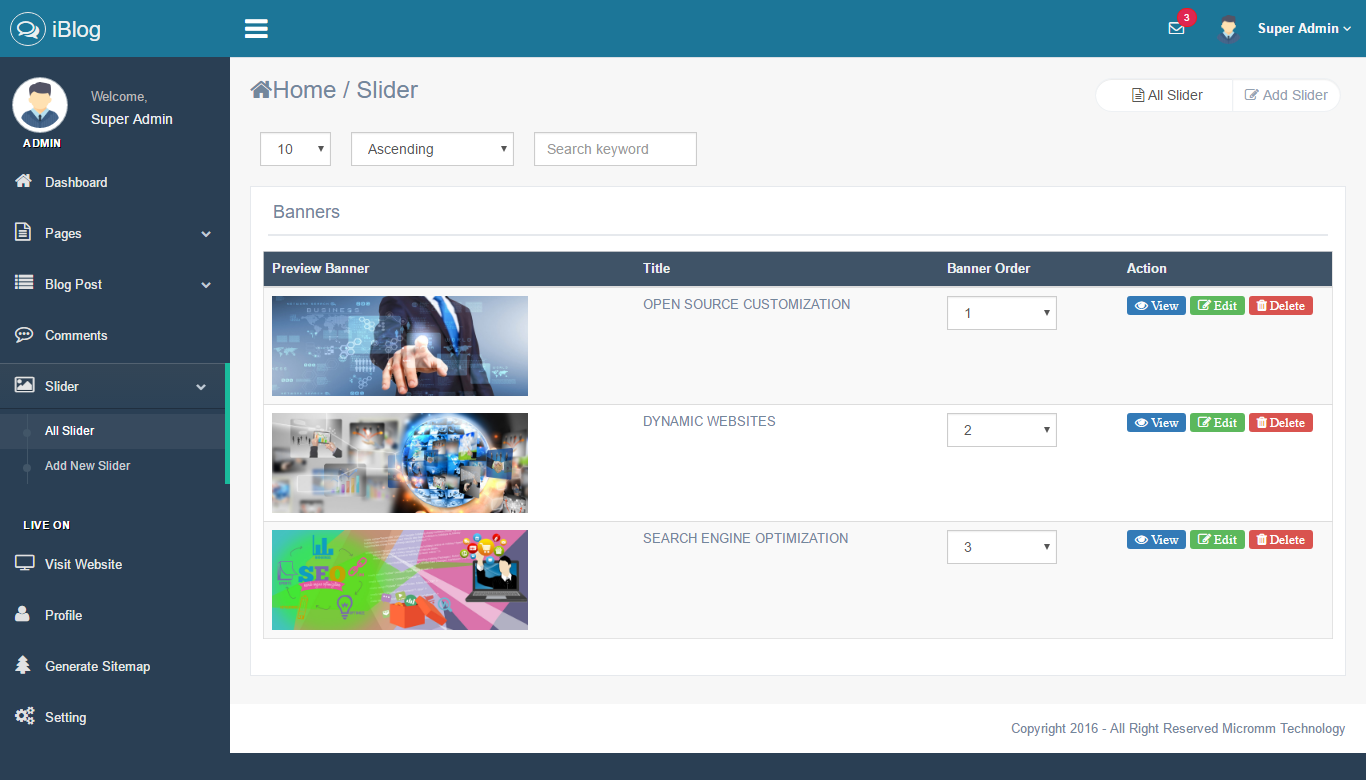The image size is (1366, 780).
Task: Switch to the Add Slider tab
Action: pos(1286,95)
